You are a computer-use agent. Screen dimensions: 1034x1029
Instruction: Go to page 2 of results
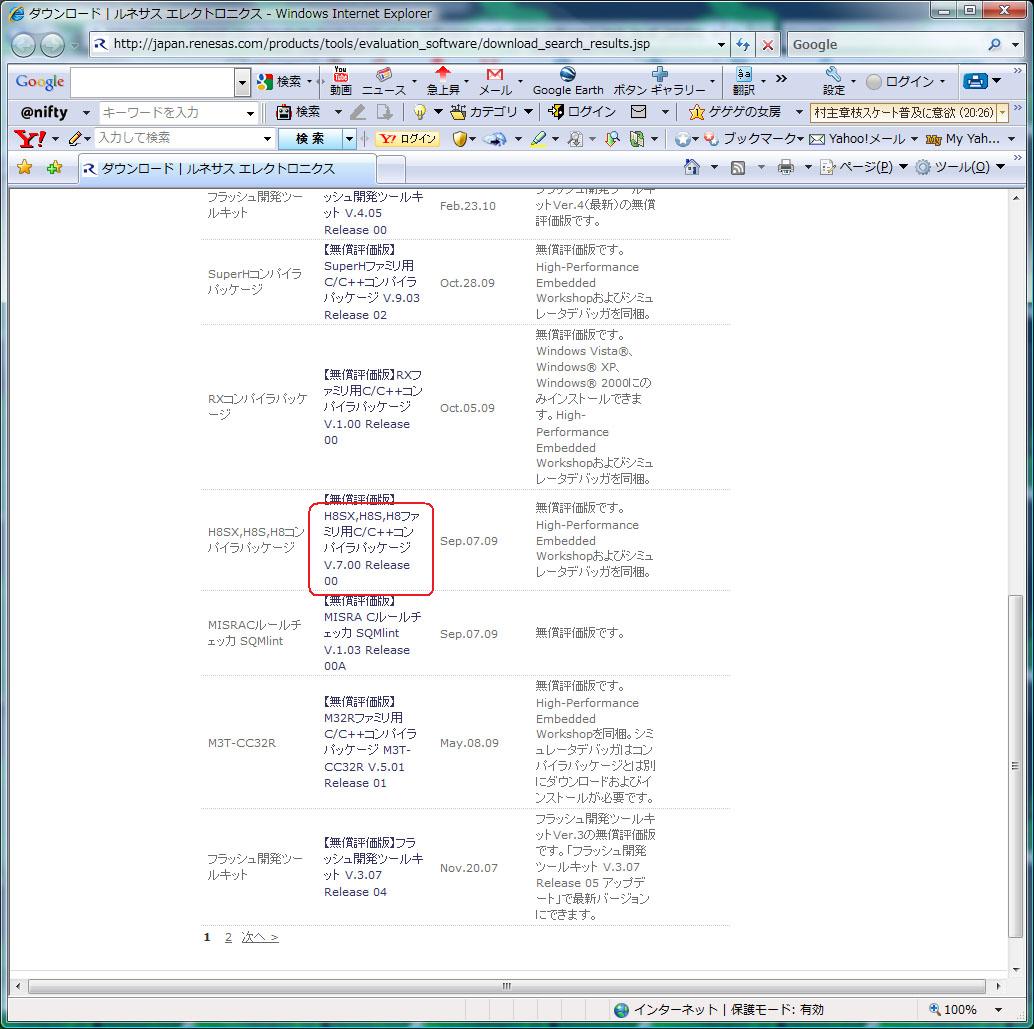coord(228,937)
